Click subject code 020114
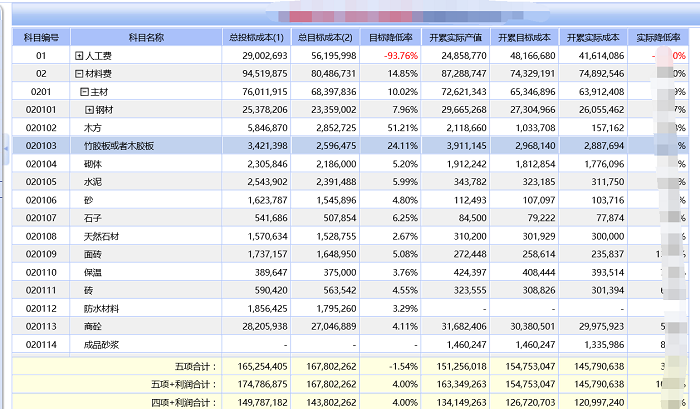700x409 pixels. click(41, 345)
